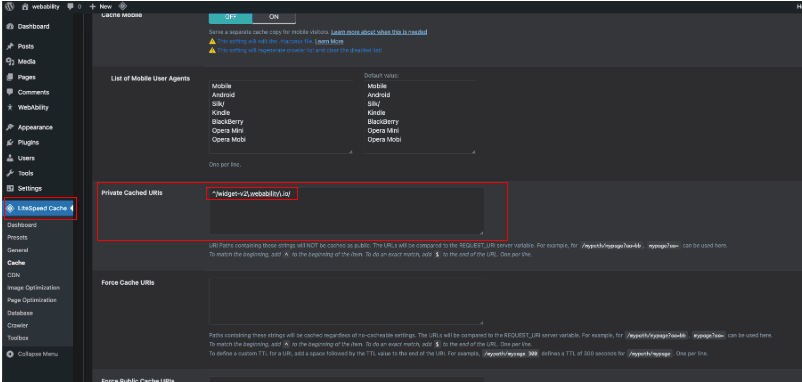Open Settings sliders icon

(x=10, y=188)
